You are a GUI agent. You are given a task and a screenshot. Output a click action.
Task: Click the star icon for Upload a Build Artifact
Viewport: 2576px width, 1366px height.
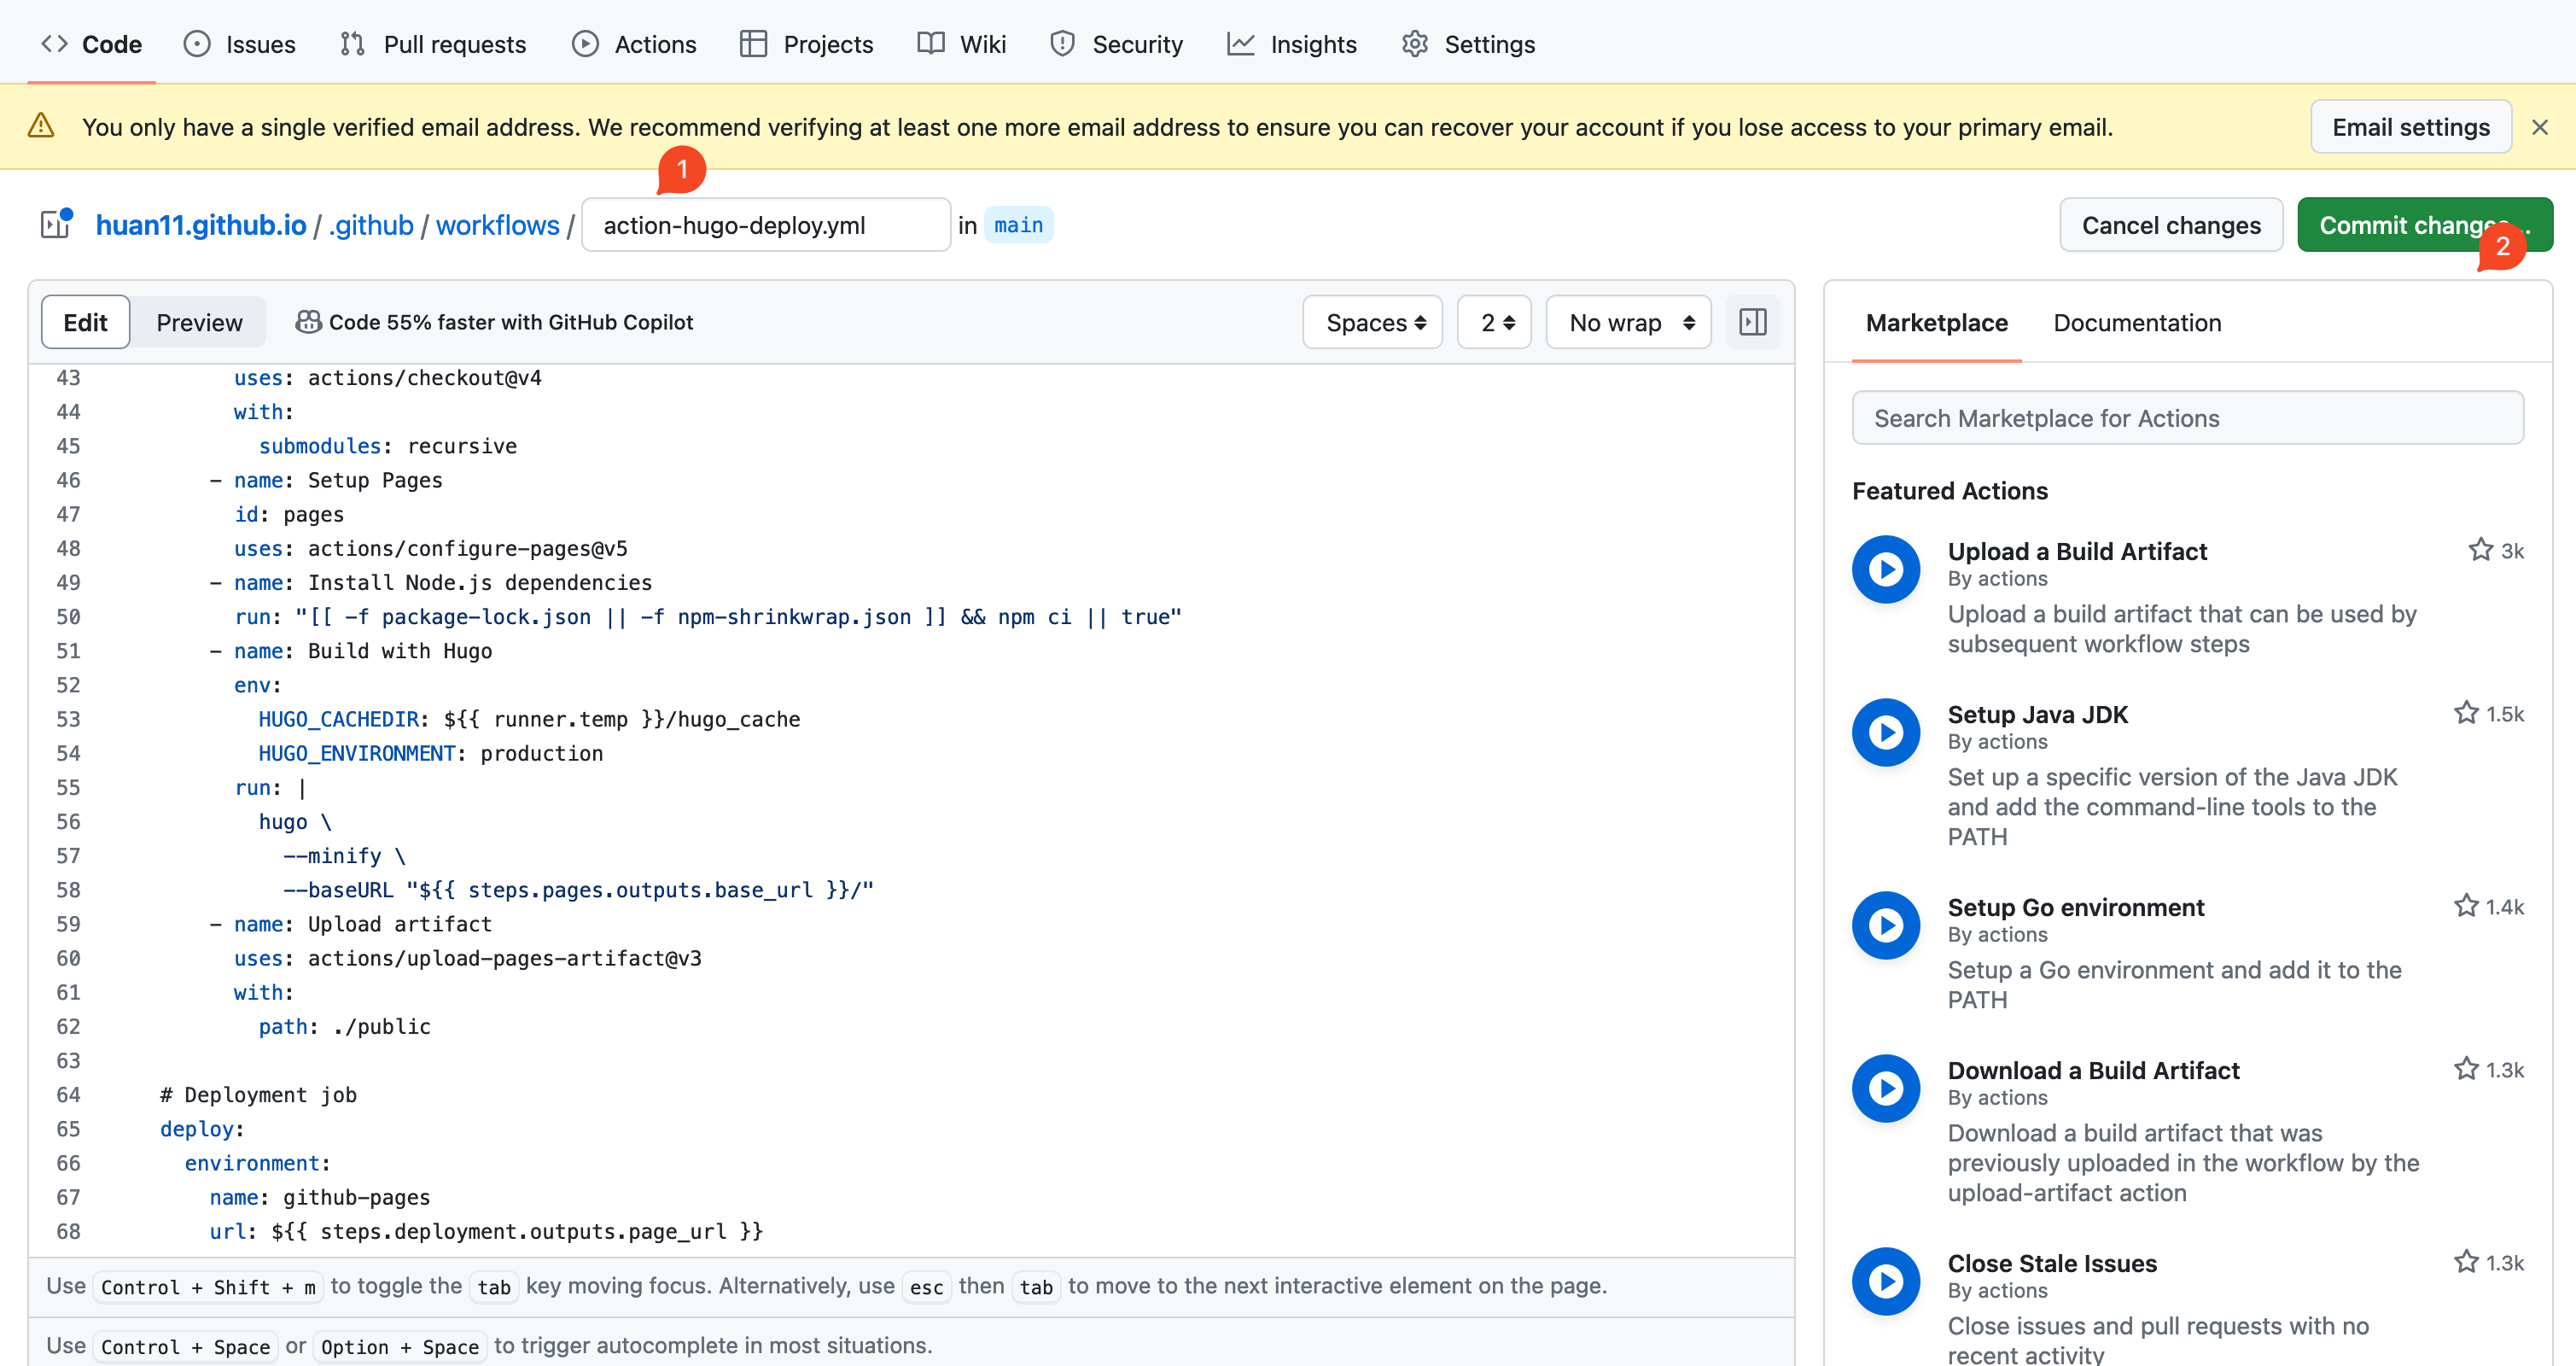coord(2480,550)
